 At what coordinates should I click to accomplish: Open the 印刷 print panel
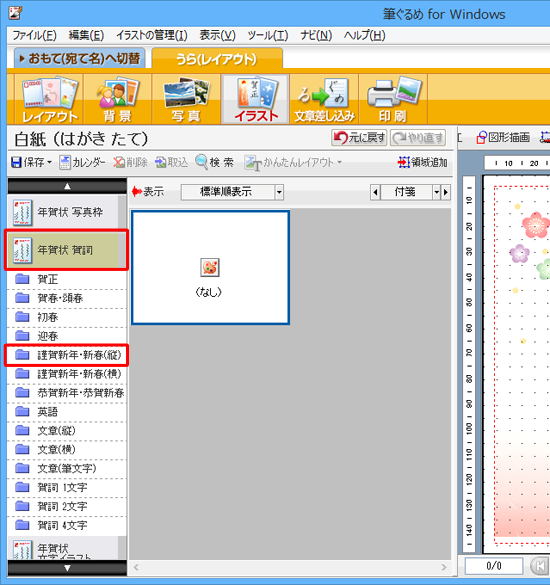click(393, 99)
